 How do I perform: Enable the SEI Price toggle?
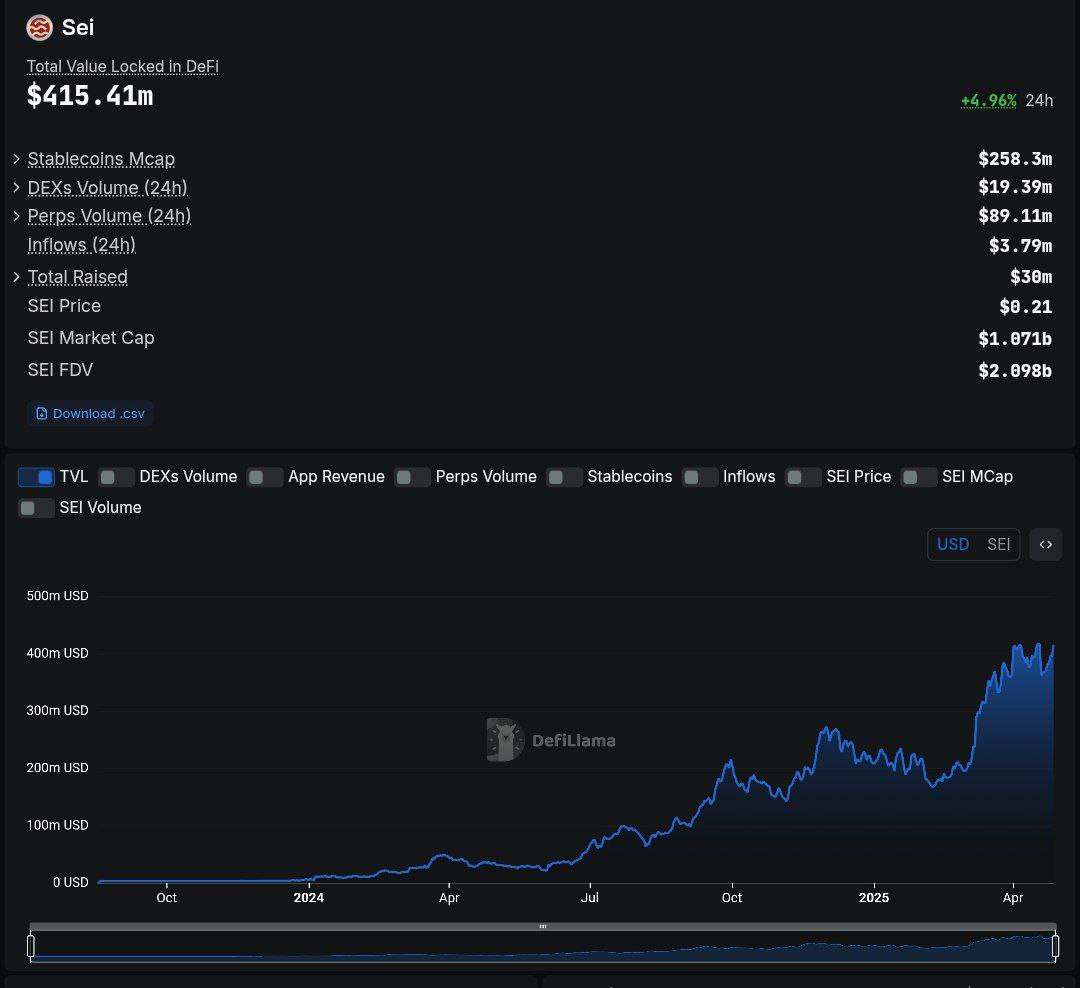803,477
